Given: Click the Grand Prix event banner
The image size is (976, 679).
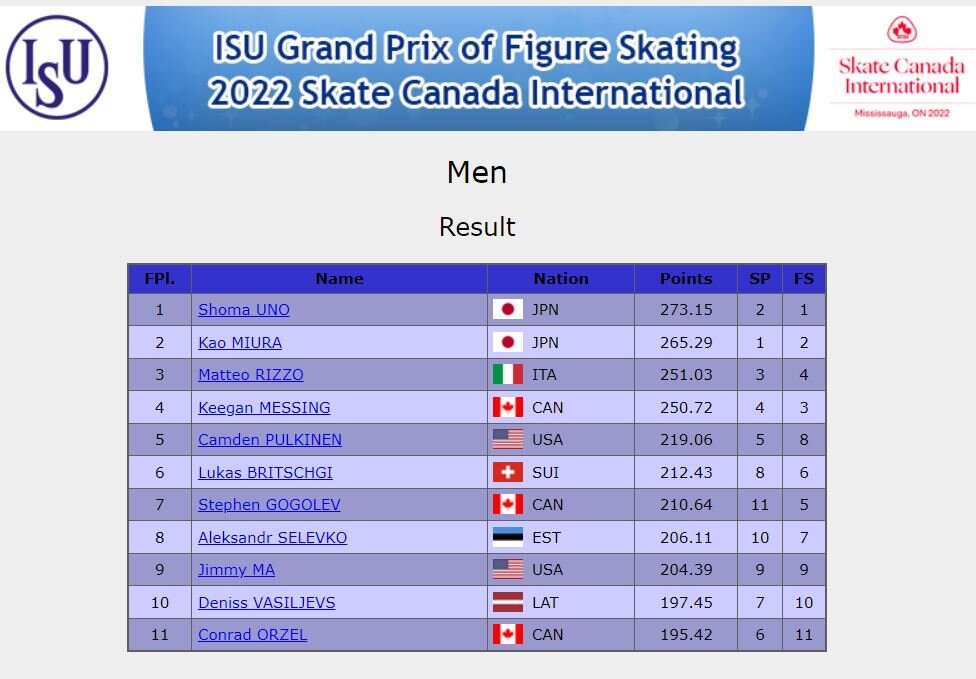Looking at the screenshot, I should (478, 68).
